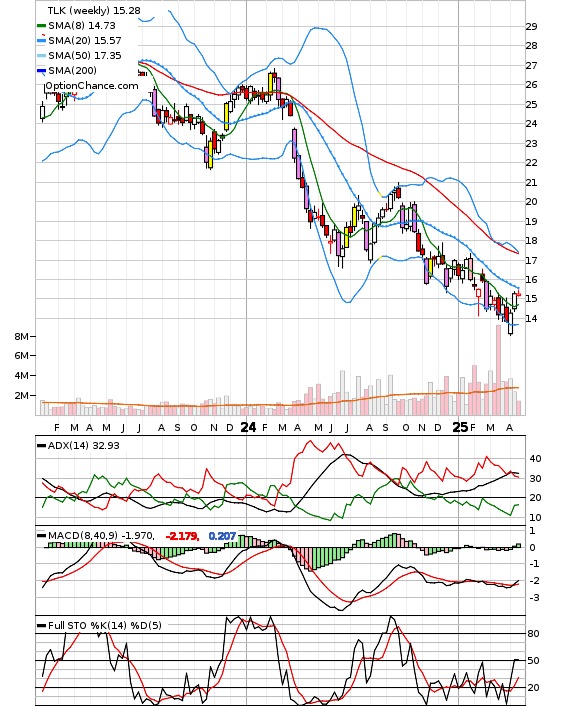Click the 8M volume axis label
566x706 pixels.
(22, 336)
